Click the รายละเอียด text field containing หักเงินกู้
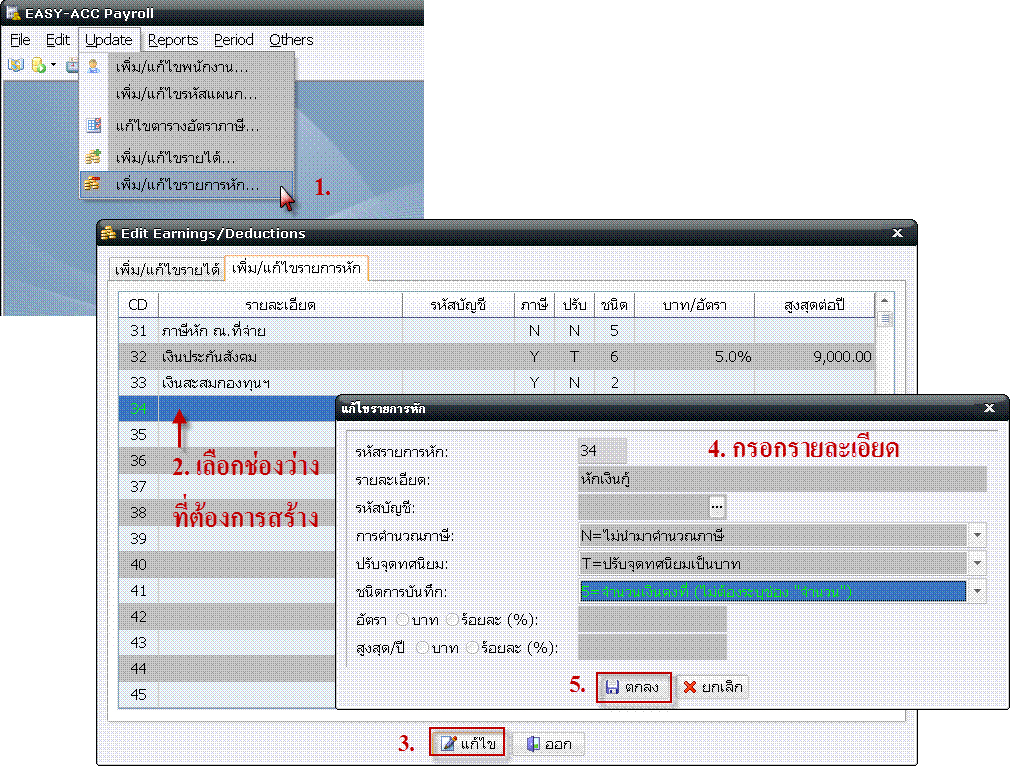Image resolution: width=1010 pixels, height=766 pixels. (781, 479)
